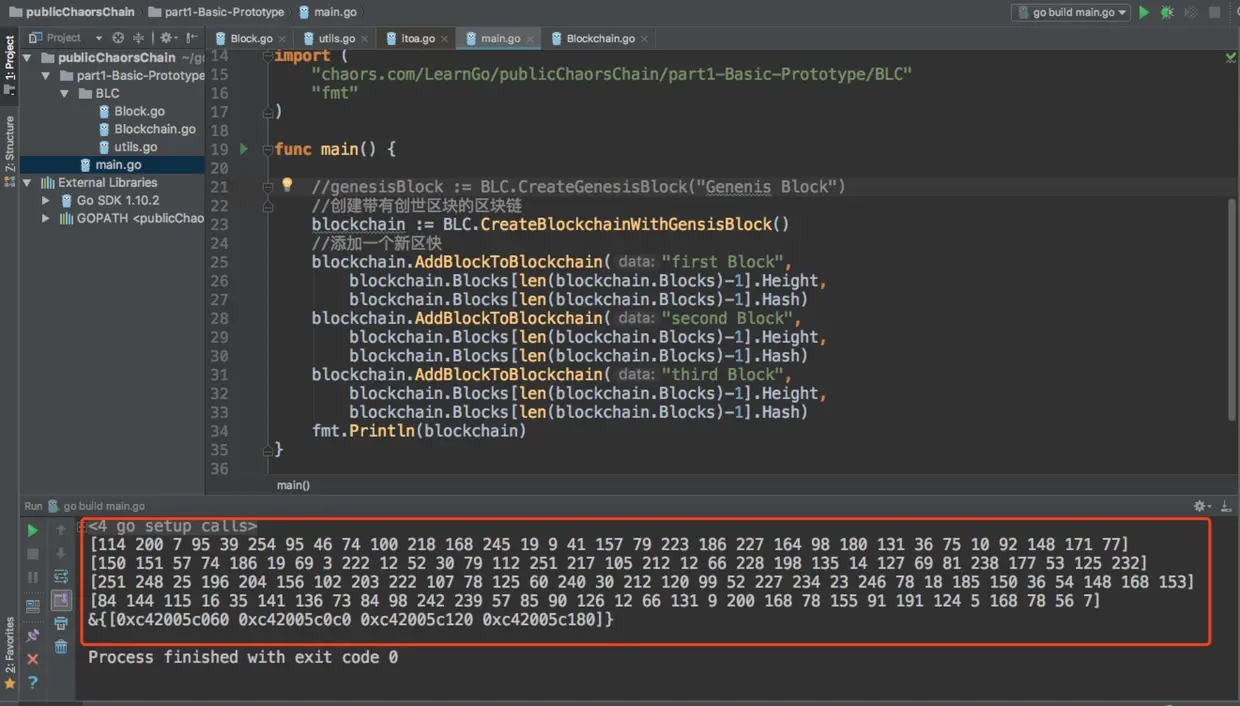This screenshot has height=706, width=1240.
Task: Click the publicChaorsChain breadcrumb in the navigation bar
Action: (71, 12)
